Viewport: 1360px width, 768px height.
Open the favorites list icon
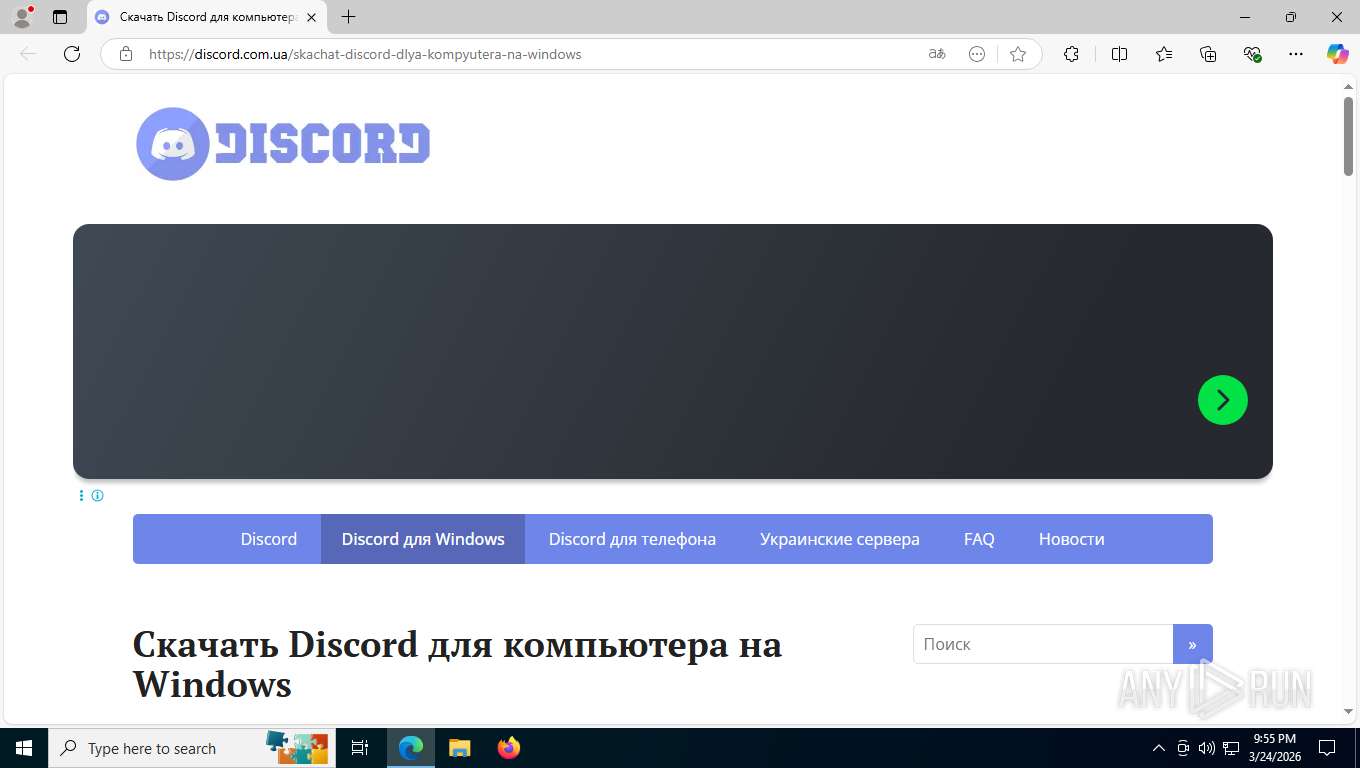(1164, 54)
